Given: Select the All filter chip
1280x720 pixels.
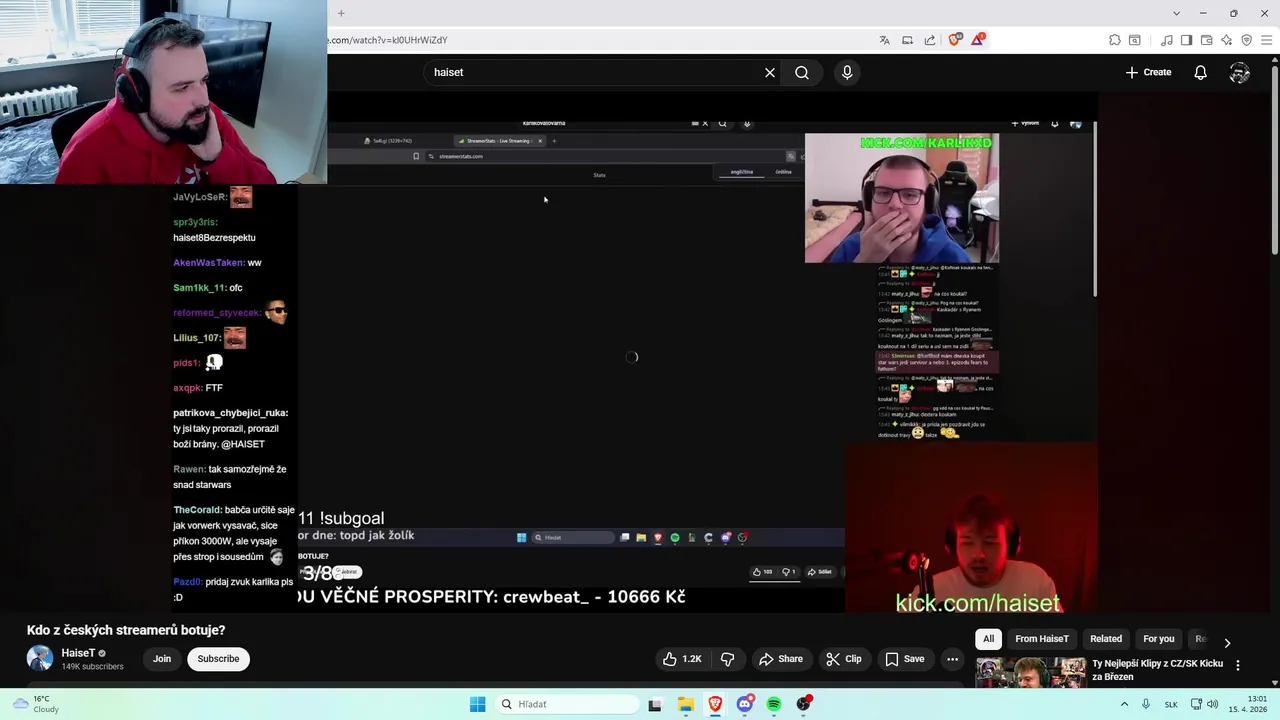Looking at the screenshot, I should tap(988, 639).
